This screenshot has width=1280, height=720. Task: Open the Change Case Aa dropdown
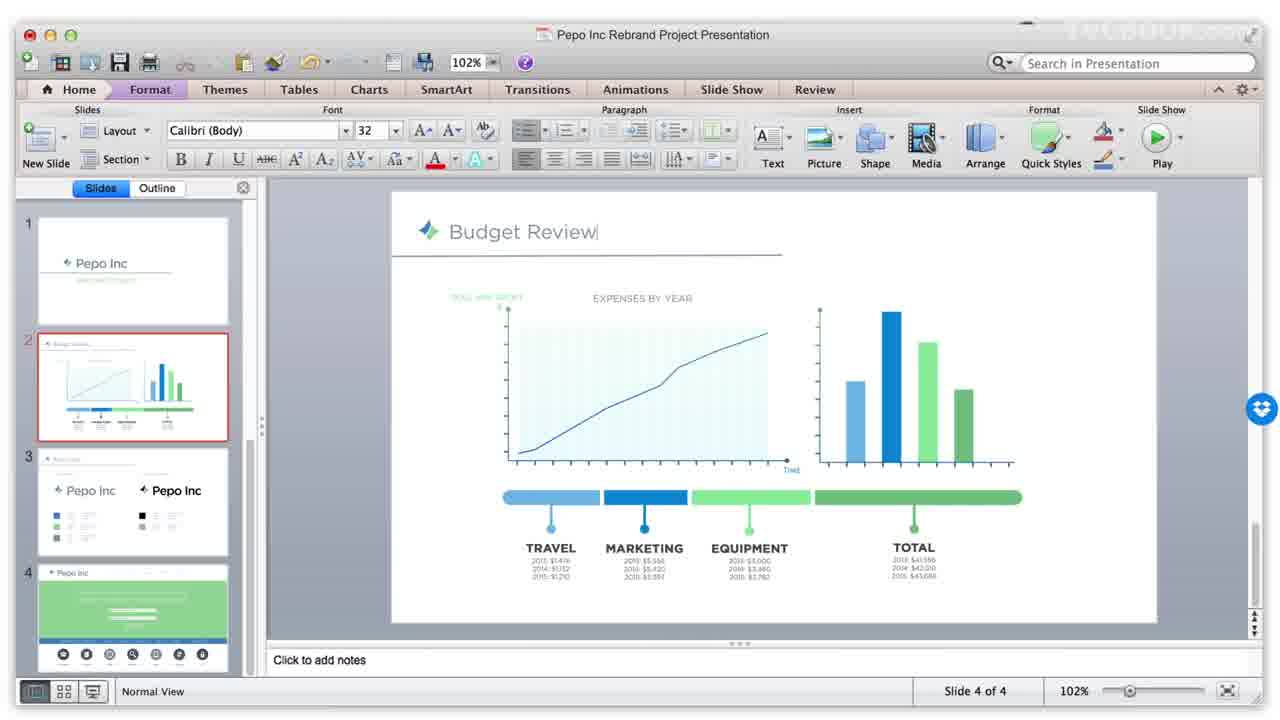tap(399, 159)
